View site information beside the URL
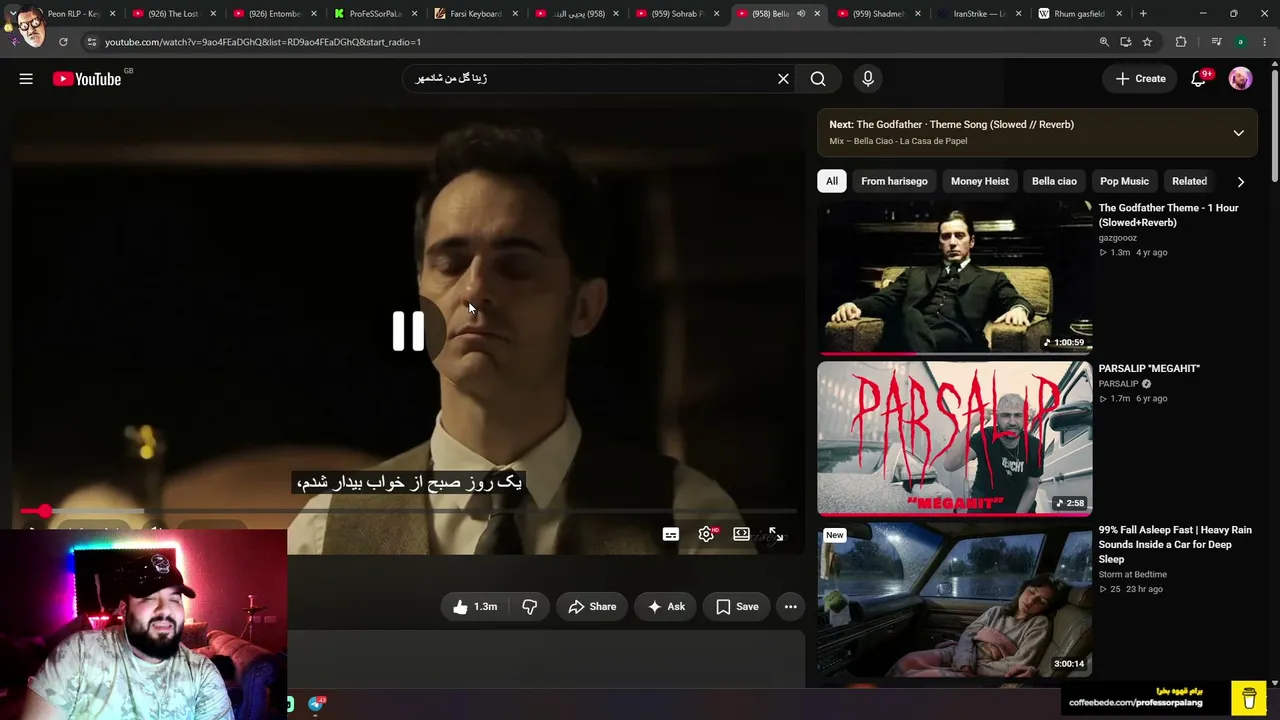Image resolution: width=1280 pixels, height=720 pixels. 91,42
